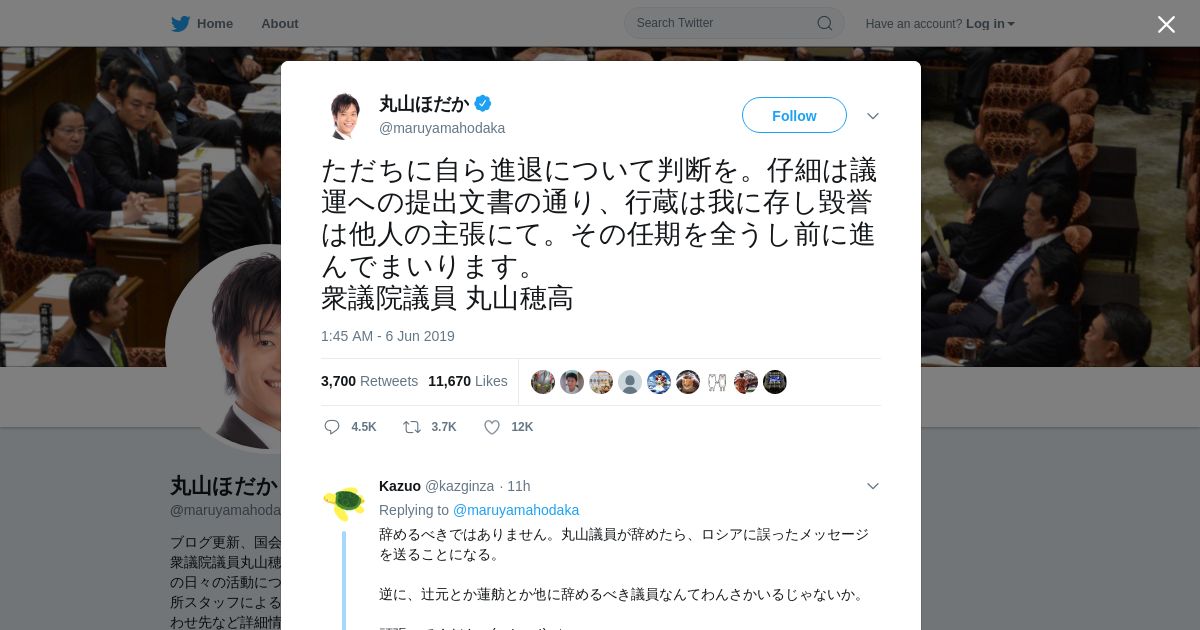View the 3,700 Retweets list
This screenshot has height=630, width=1200.
[x=369, y=381]
